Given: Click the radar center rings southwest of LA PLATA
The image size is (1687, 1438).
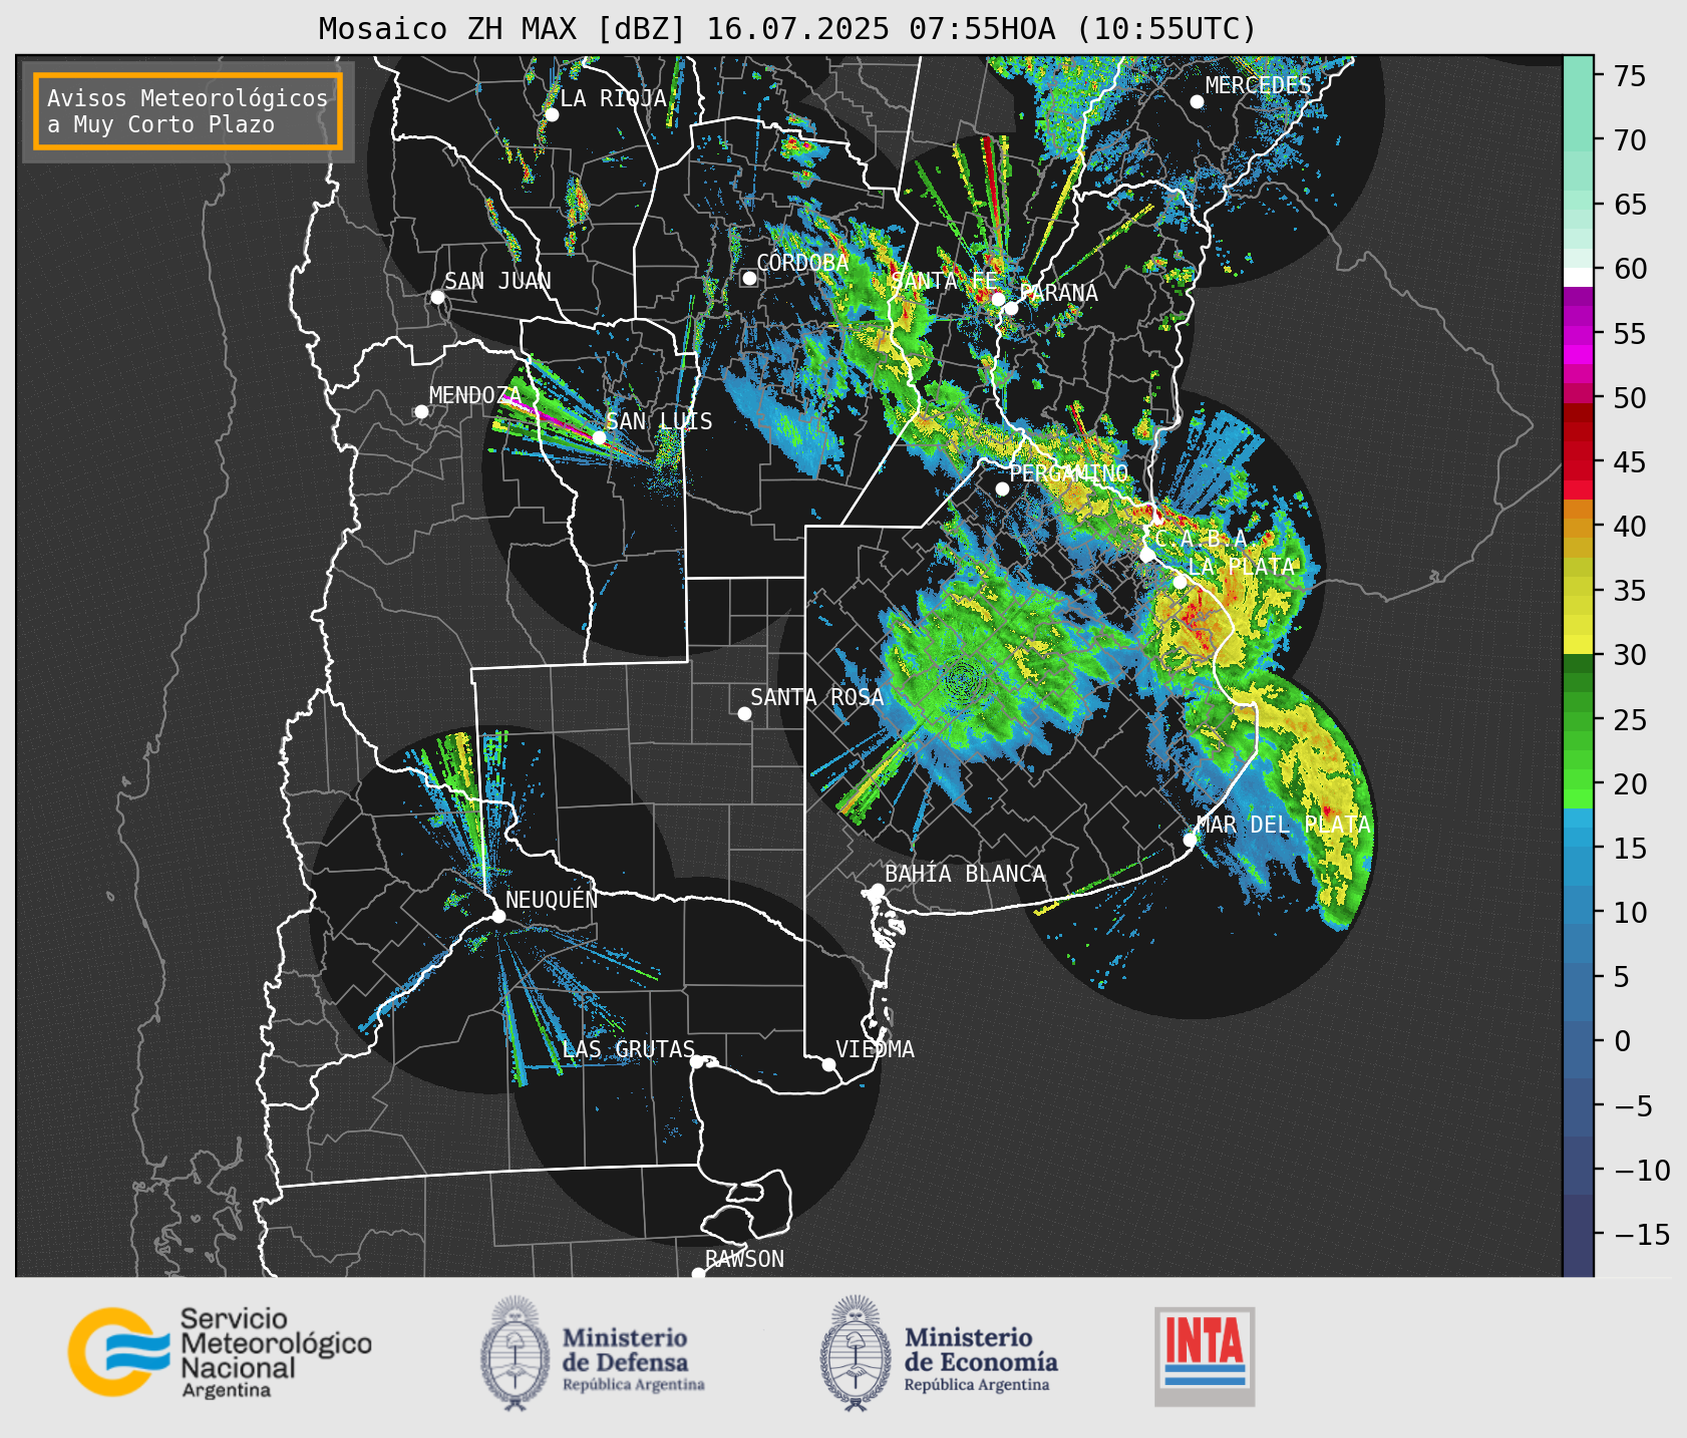Looking at the screenshot, I should [962, 682].
